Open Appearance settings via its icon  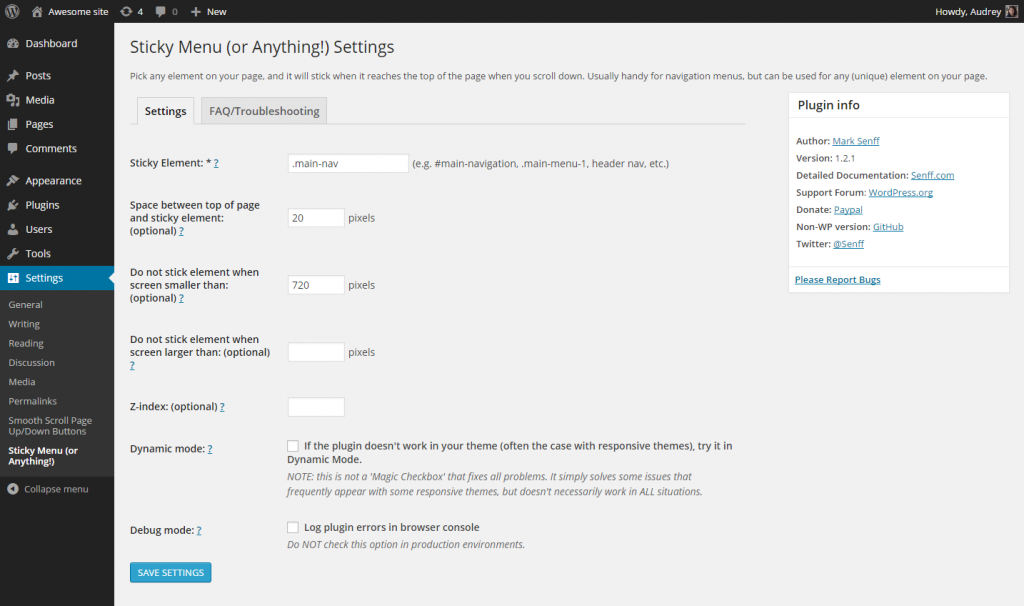pyautogui.click(x=14, y=180)
